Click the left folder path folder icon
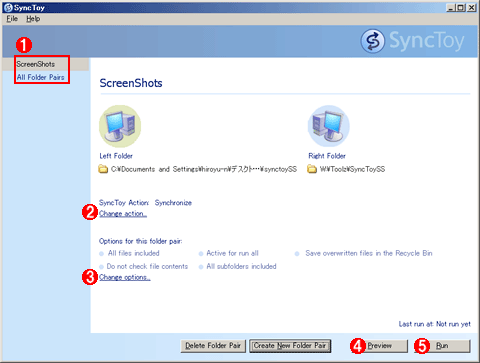Screen dimensions: 480x363 [103, 169]
